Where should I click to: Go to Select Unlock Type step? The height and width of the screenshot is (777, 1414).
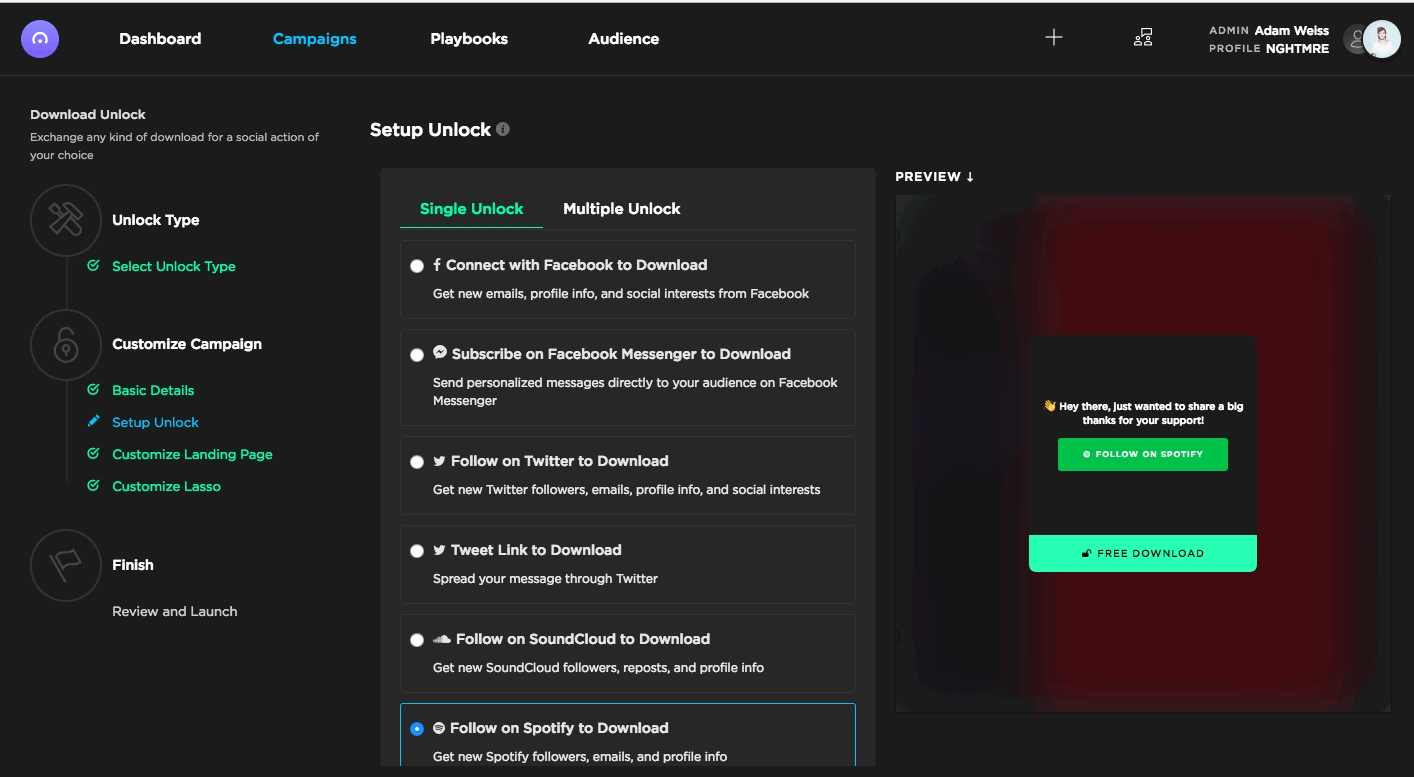[x=174, y=266]
